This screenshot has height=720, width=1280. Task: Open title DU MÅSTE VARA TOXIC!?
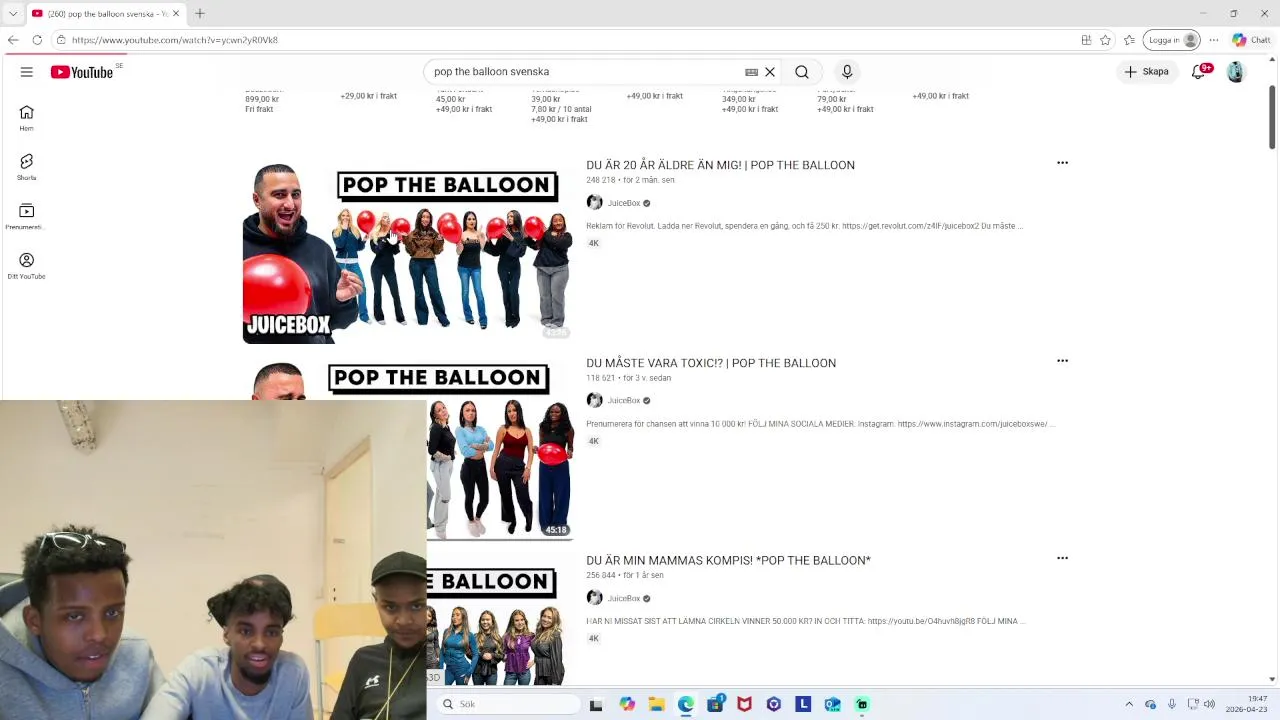click(711, 363)
